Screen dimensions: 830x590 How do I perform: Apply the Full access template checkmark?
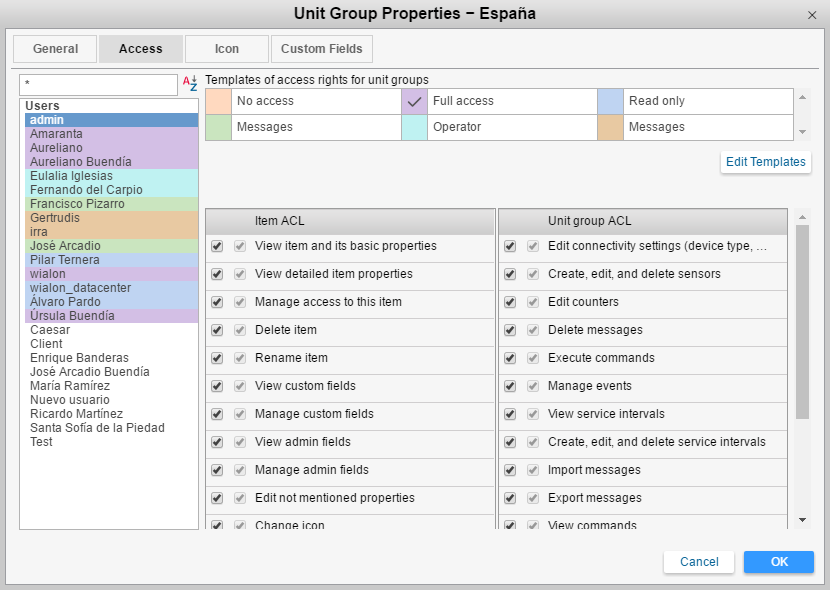[x=415, y=101]
